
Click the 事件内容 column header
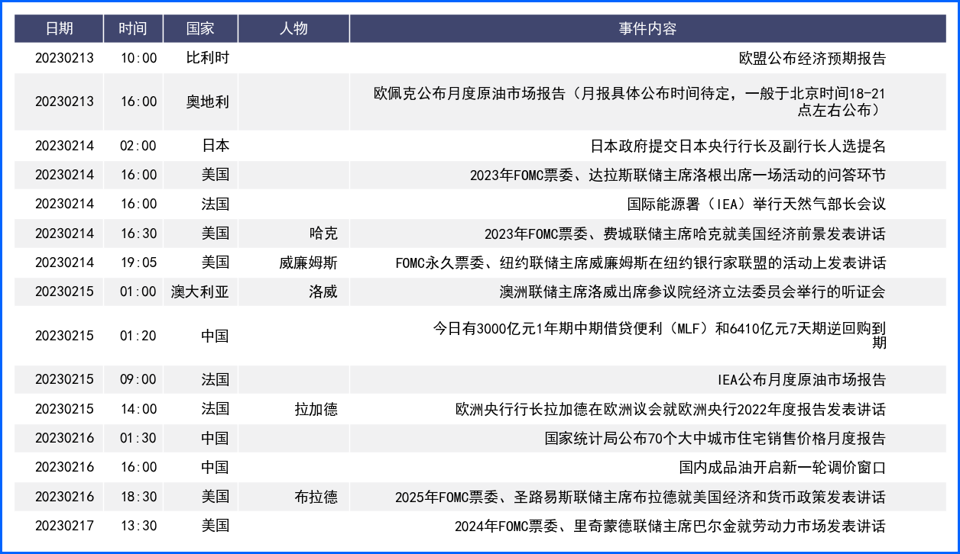(x=648, y=29)
